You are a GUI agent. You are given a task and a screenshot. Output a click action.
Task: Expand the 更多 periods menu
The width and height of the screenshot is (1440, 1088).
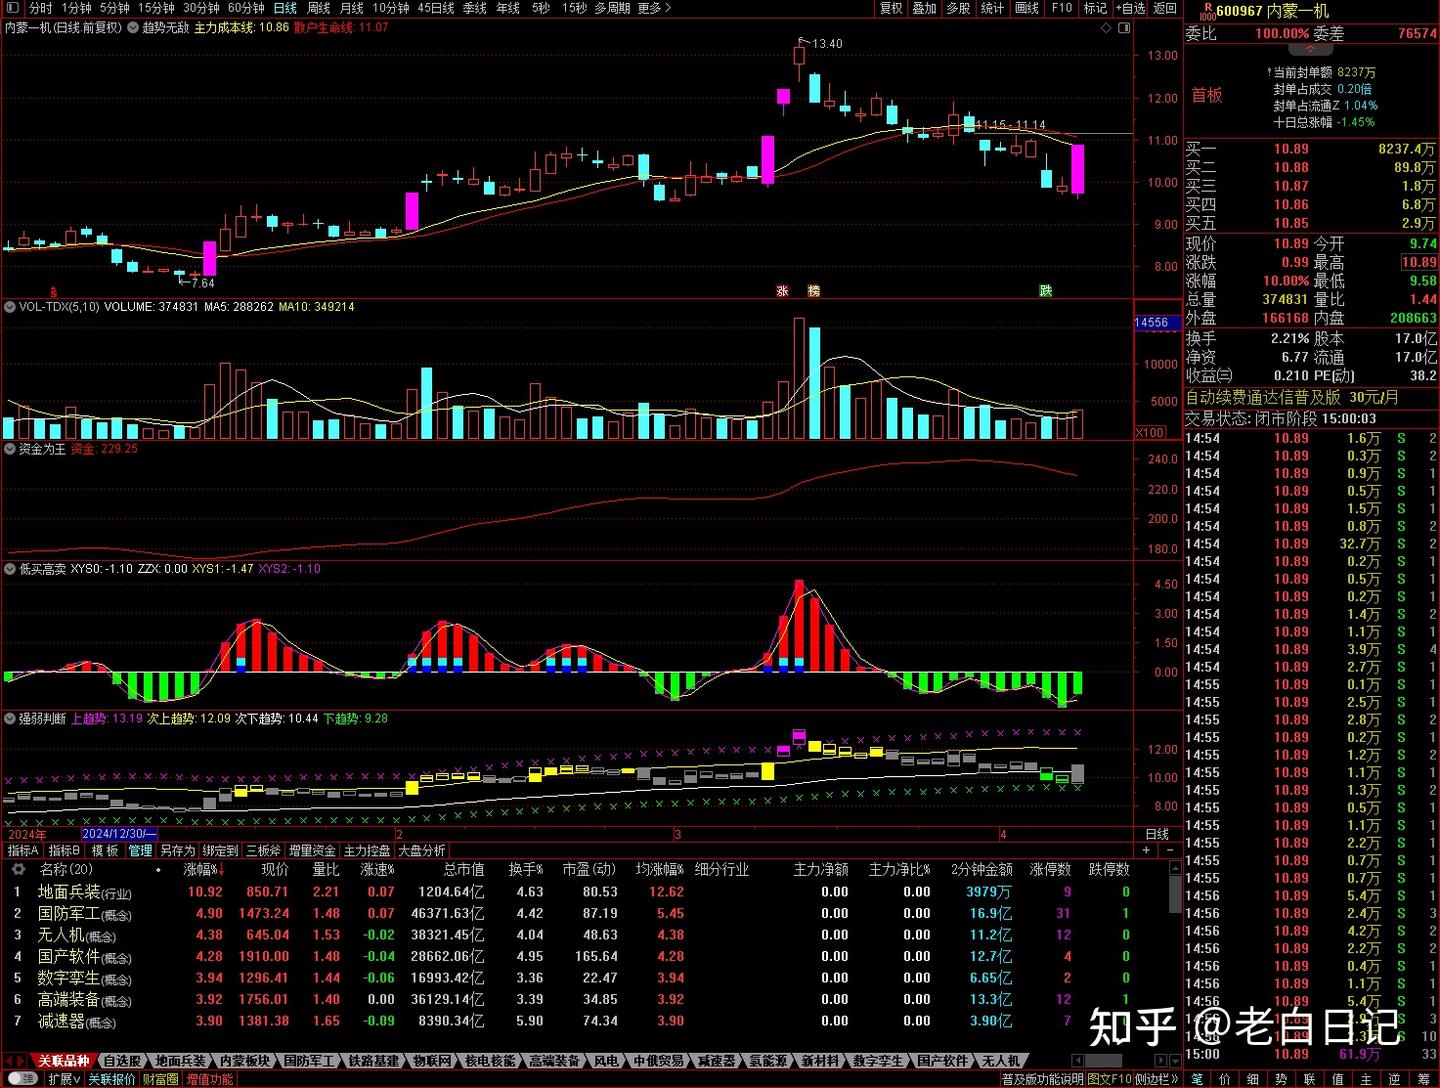tap(654, 8)
